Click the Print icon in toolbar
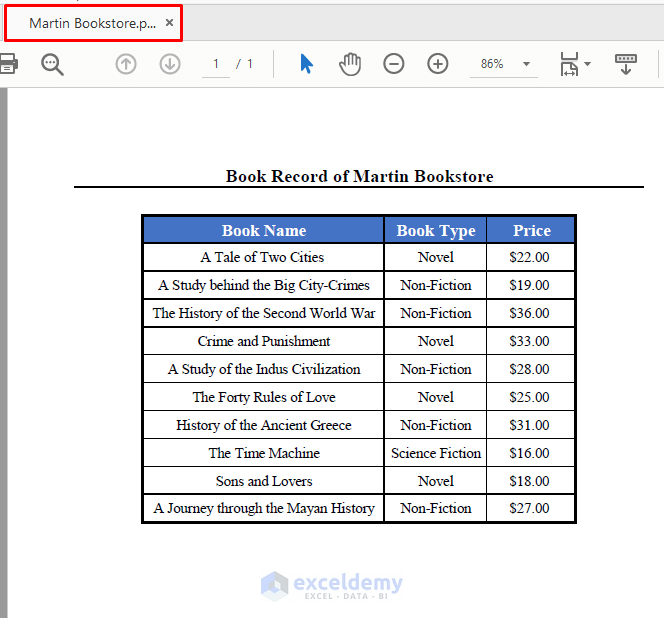The height and width of the screenshot is (618, 664). [8, 64]
